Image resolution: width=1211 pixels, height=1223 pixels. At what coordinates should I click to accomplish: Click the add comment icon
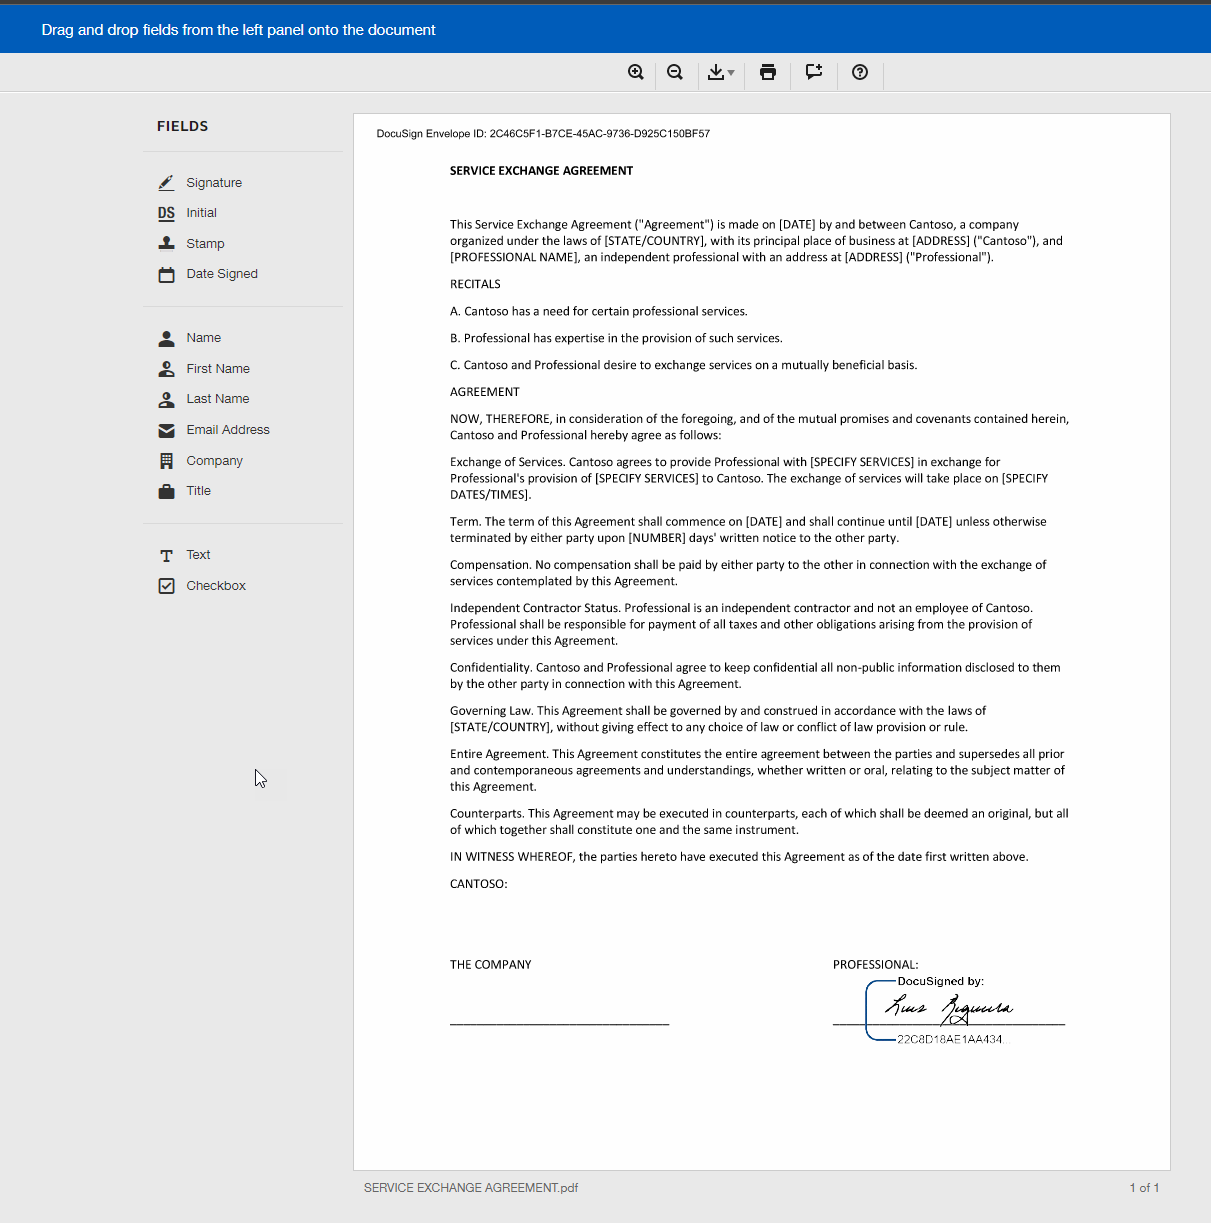point(814,72)
